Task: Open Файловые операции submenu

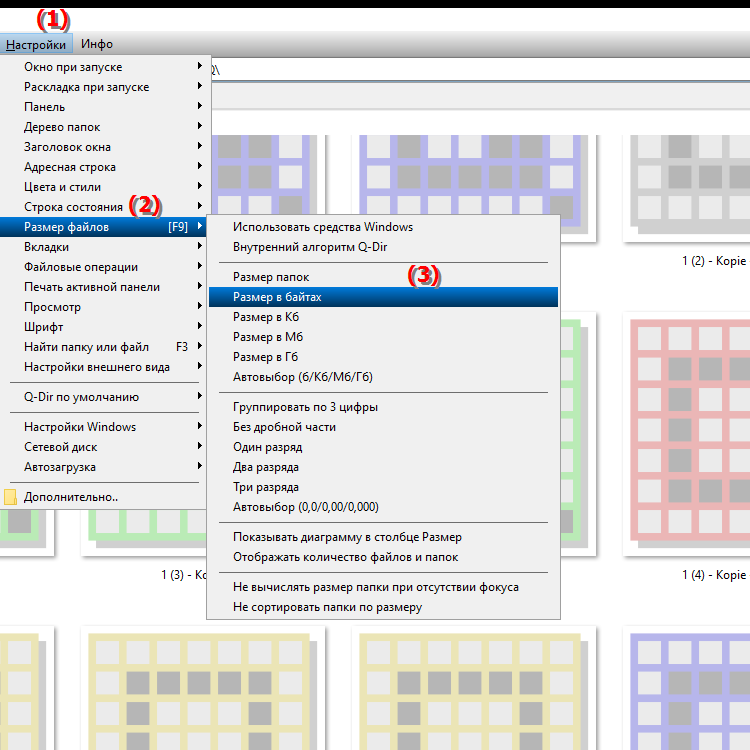Action: pos(104,267)
